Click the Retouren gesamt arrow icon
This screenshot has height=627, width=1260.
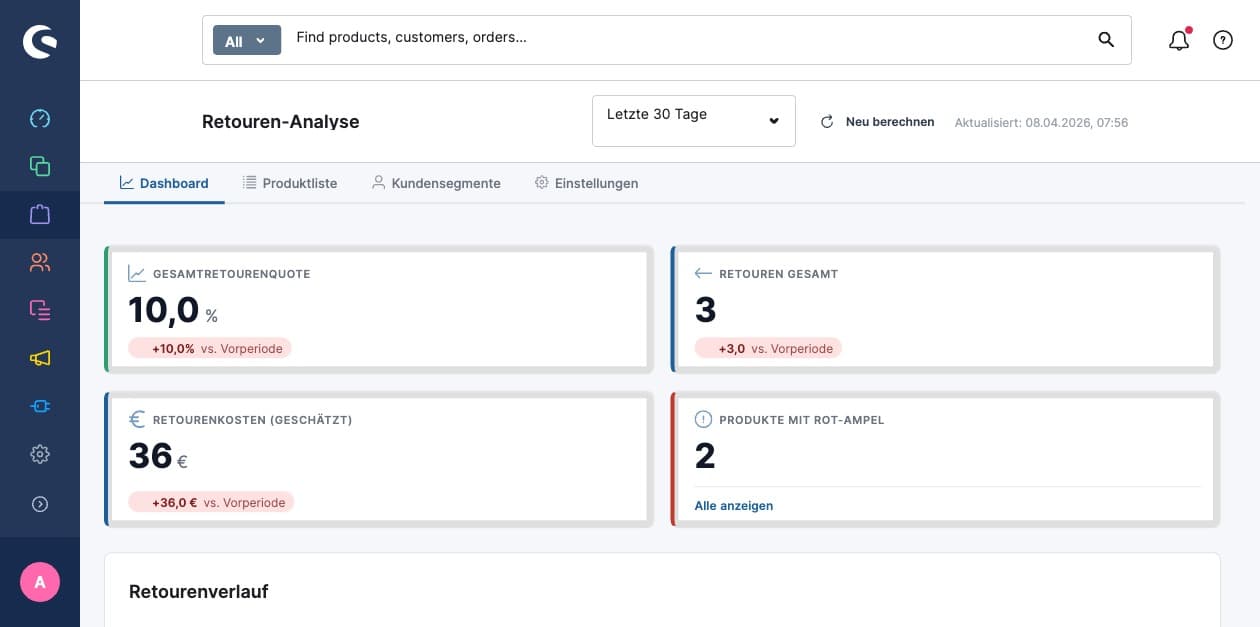[x=703, y=273]
